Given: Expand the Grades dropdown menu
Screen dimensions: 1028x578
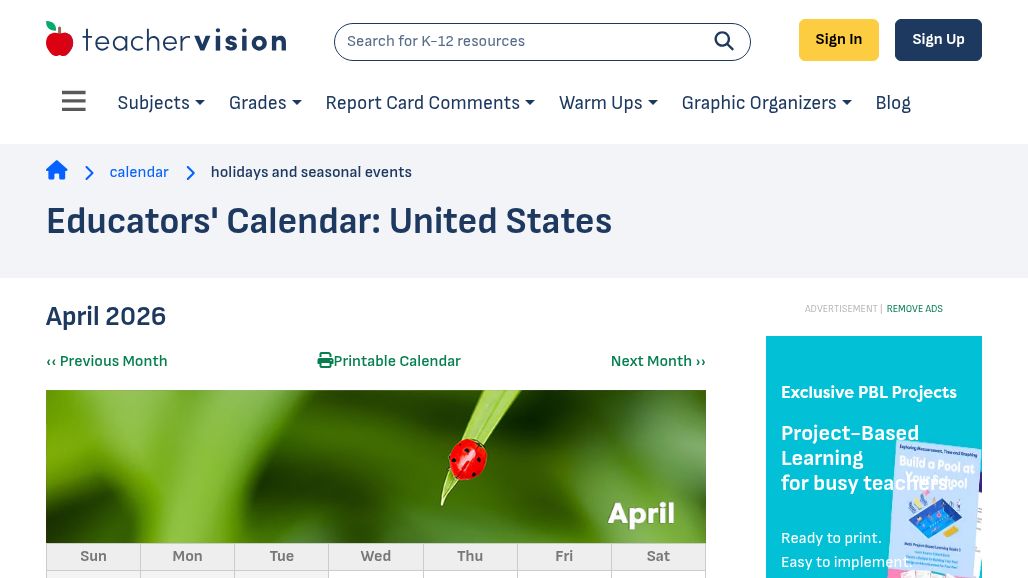Looking at the screenshot, I should pyautogui.click(x=265, y=103).
